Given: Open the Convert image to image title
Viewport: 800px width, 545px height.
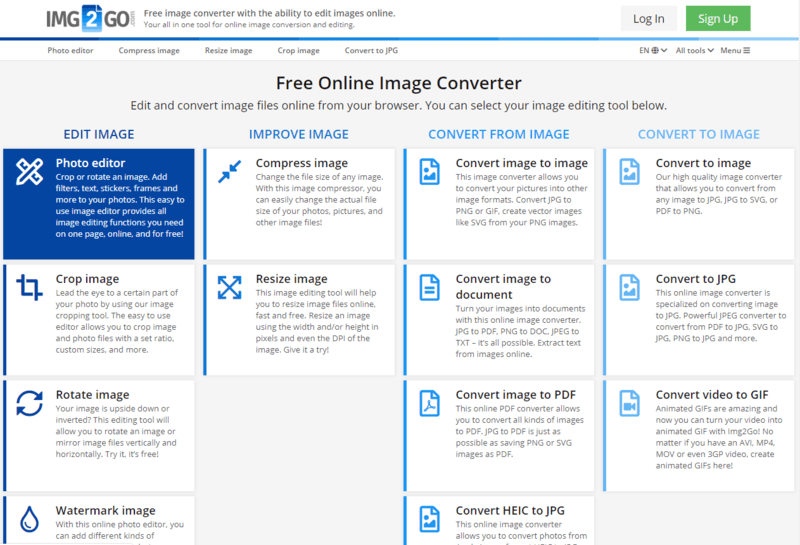Looking at the screenshot, I should 521,163.
